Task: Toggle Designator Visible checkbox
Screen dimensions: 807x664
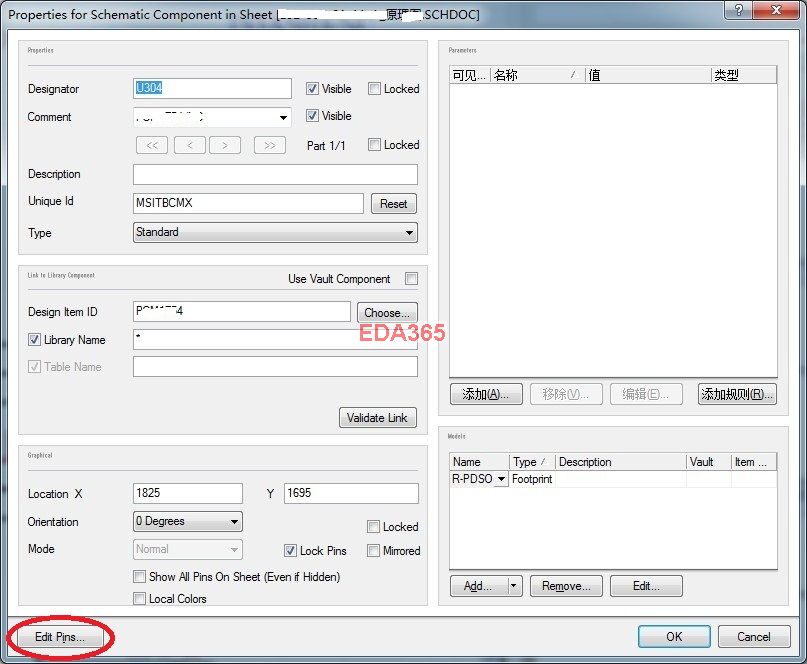Action: [x=312, y=89]
